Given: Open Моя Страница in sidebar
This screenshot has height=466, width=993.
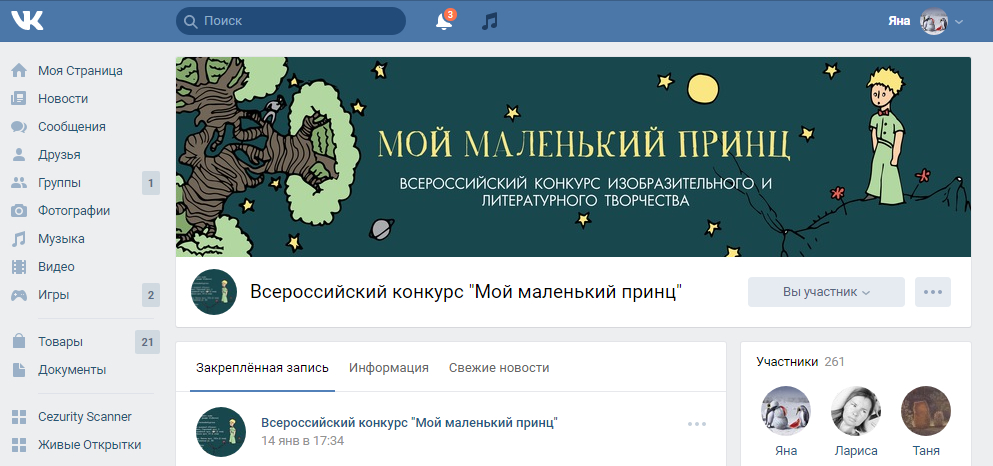Looking at the screenshot, I should coord(80,70).
